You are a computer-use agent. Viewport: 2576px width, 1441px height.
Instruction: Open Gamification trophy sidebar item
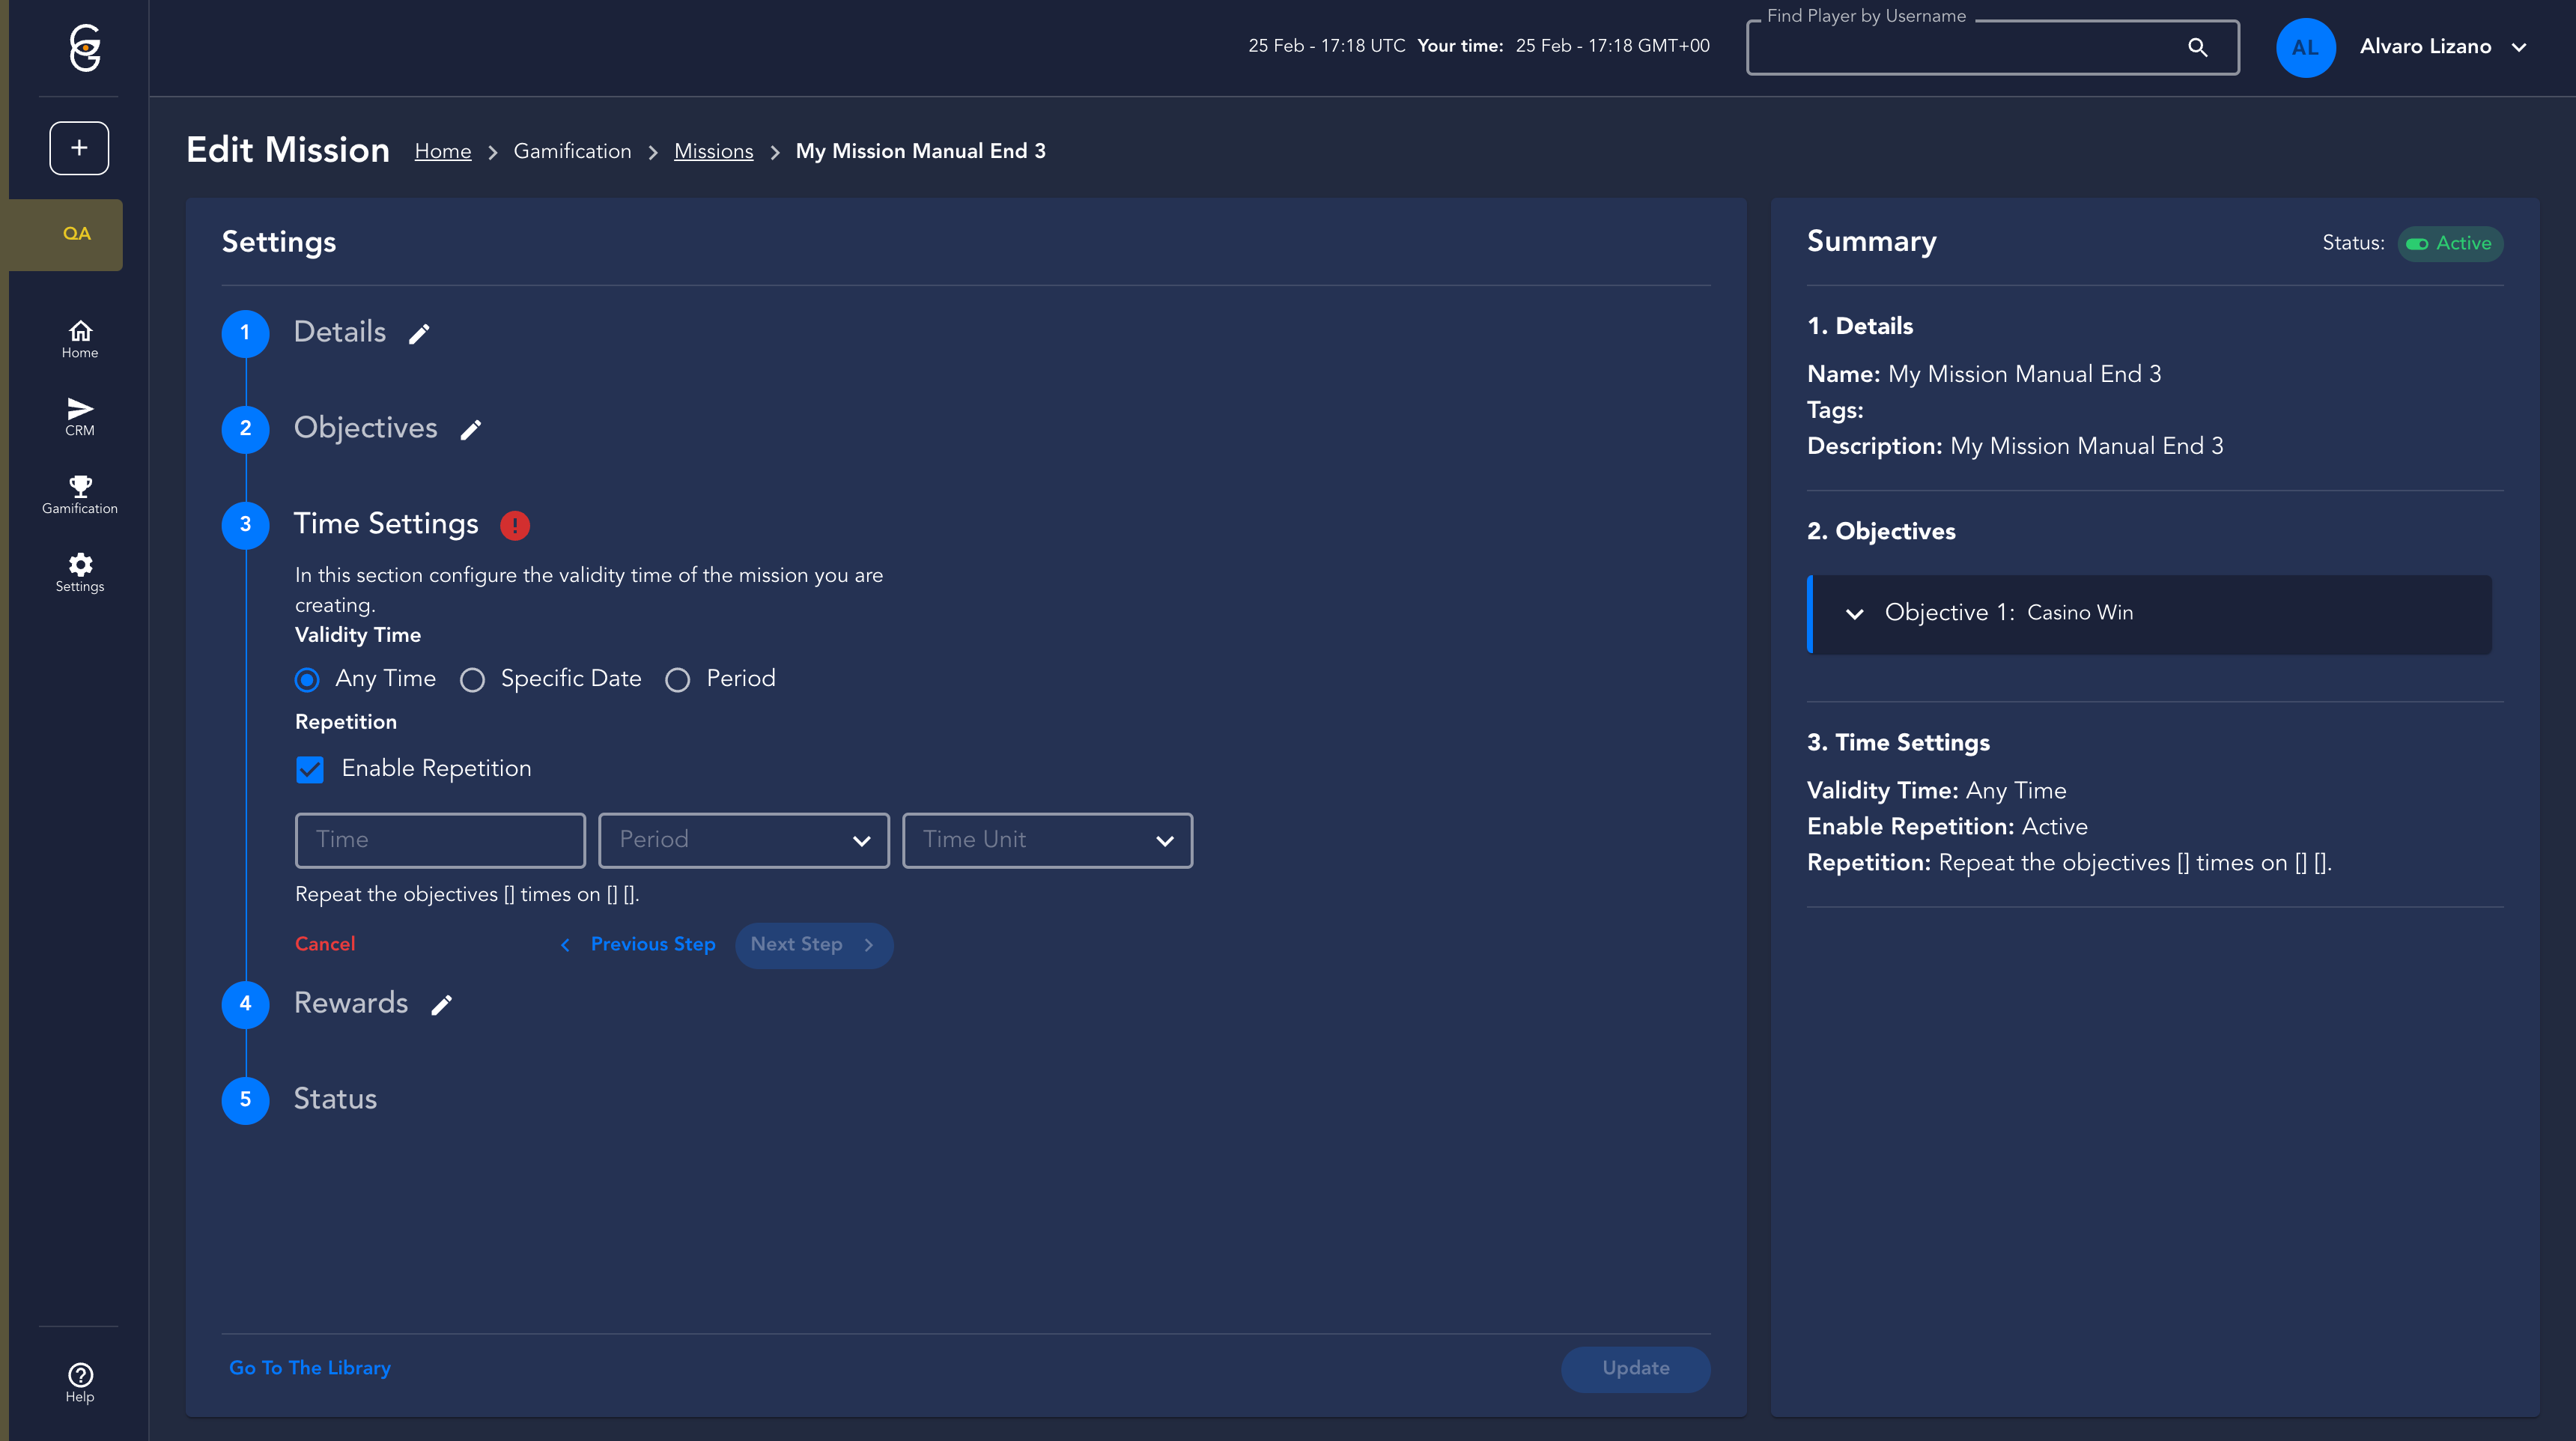pyautogui.click(x=80, y=494)
